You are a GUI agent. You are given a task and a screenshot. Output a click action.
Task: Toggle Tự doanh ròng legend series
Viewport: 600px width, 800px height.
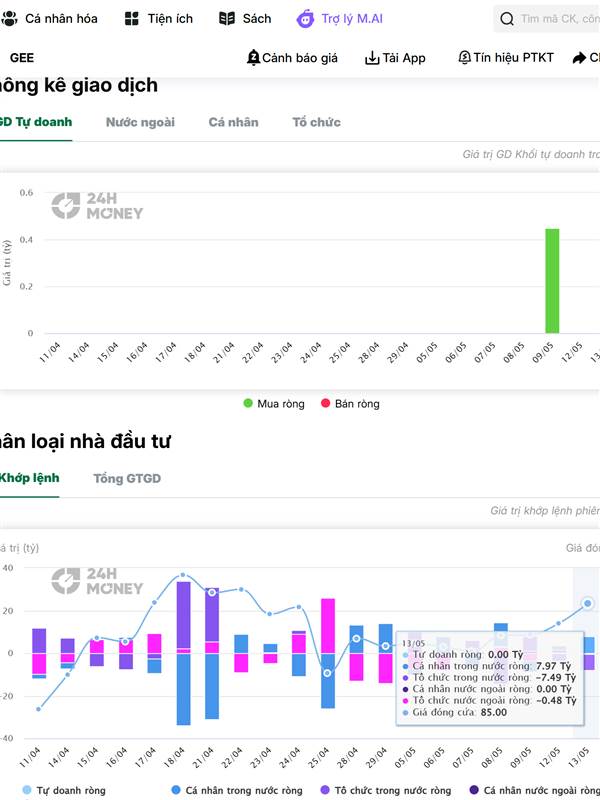pyautogui.click(x=64, y=790)
